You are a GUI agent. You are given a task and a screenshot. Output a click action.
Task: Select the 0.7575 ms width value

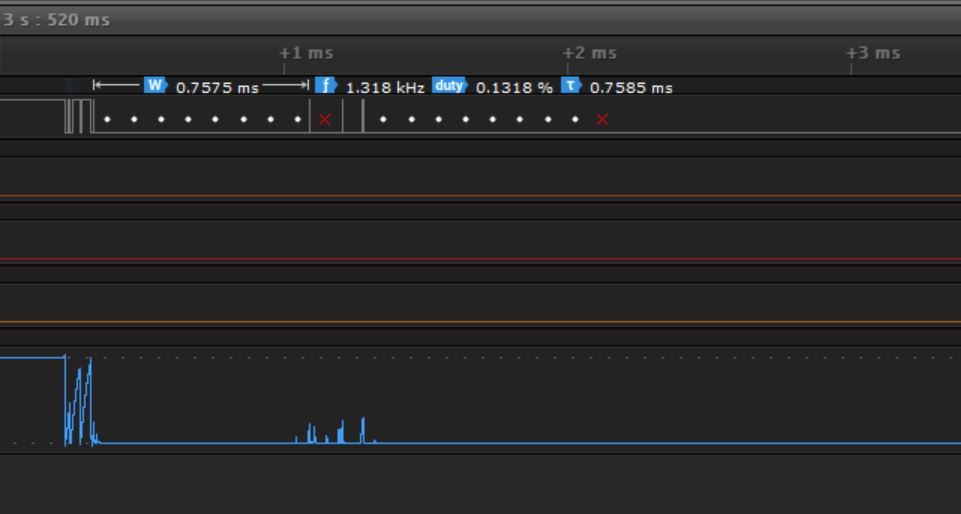tap(218, 88)
